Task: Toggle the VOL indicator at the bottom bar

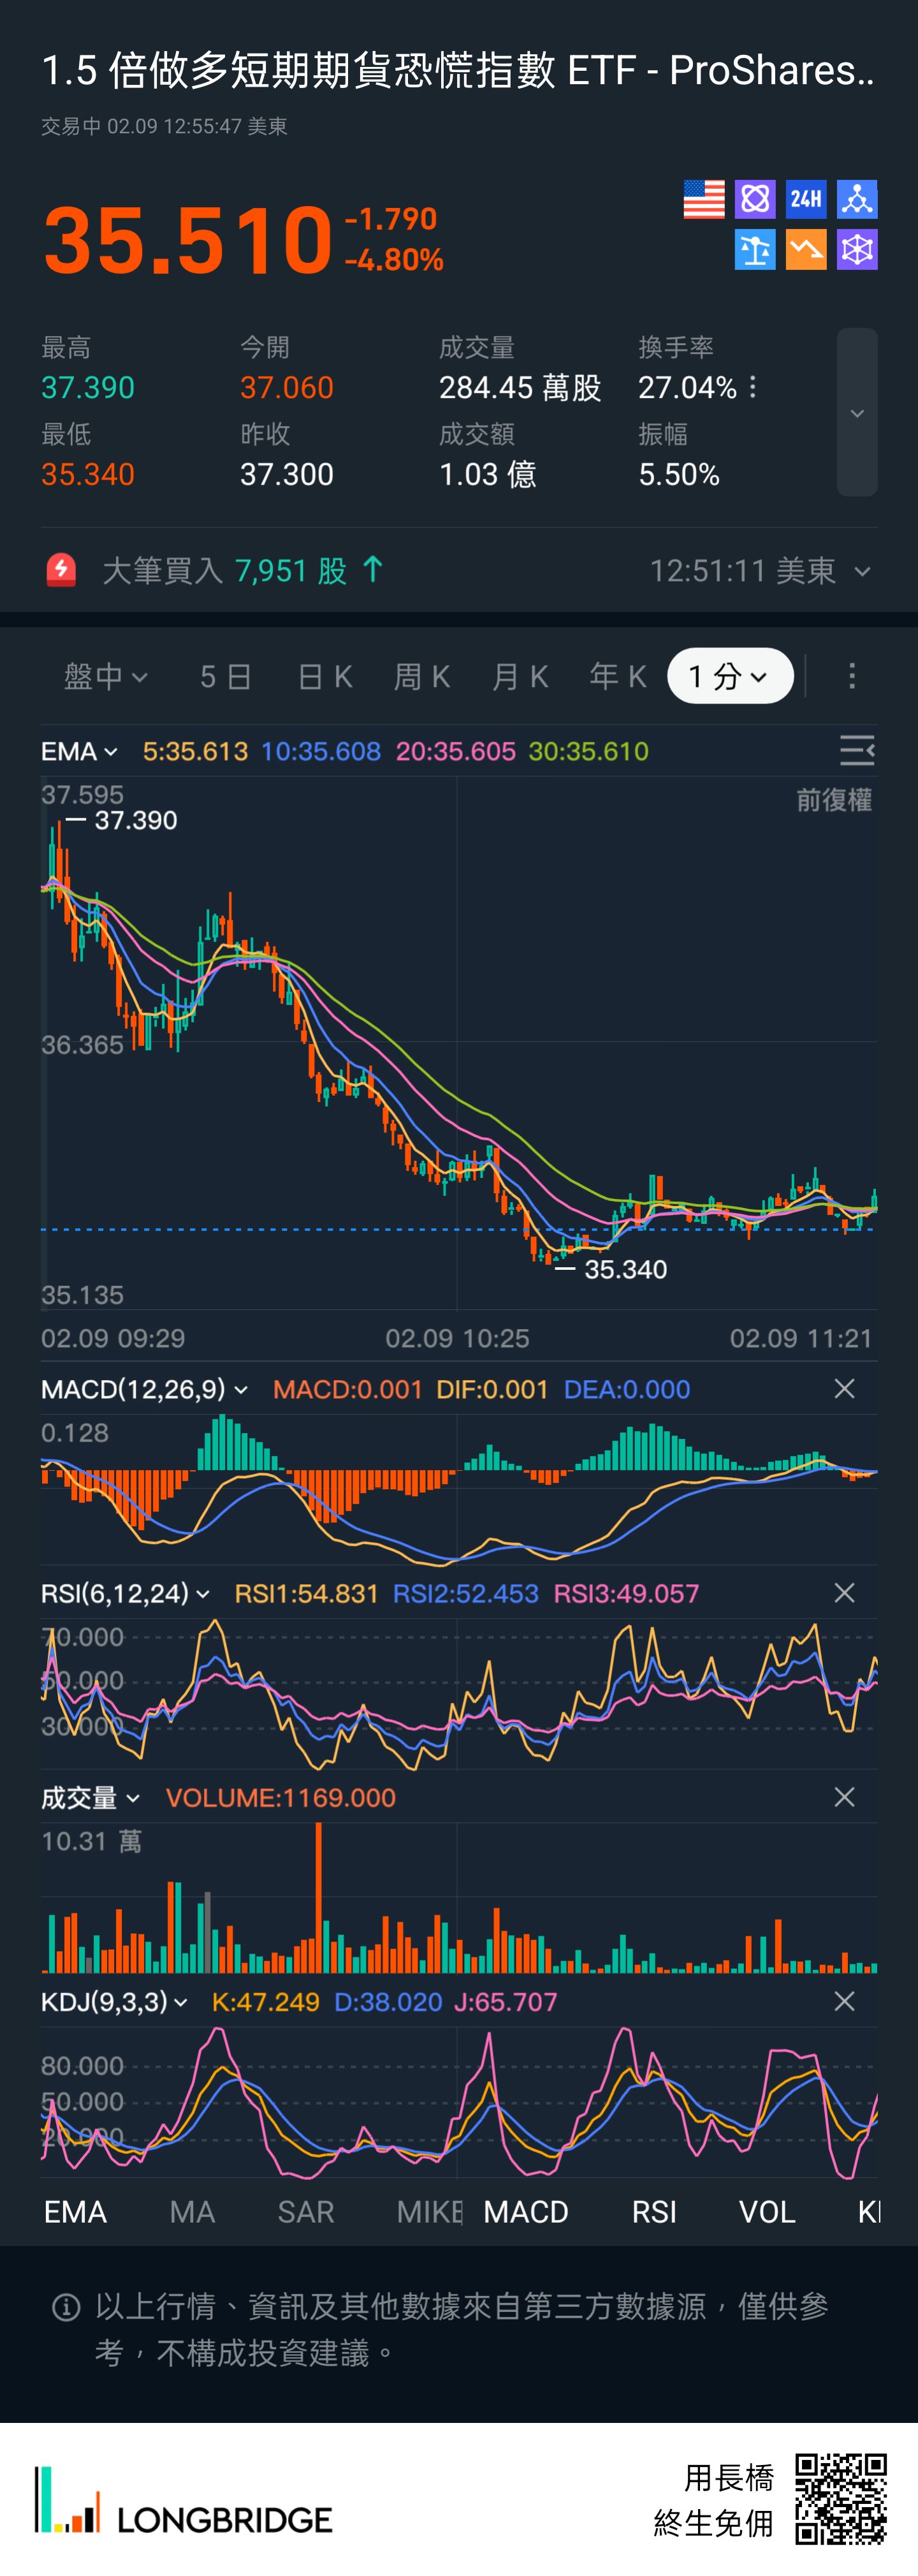Action: tap(767, 2212)
